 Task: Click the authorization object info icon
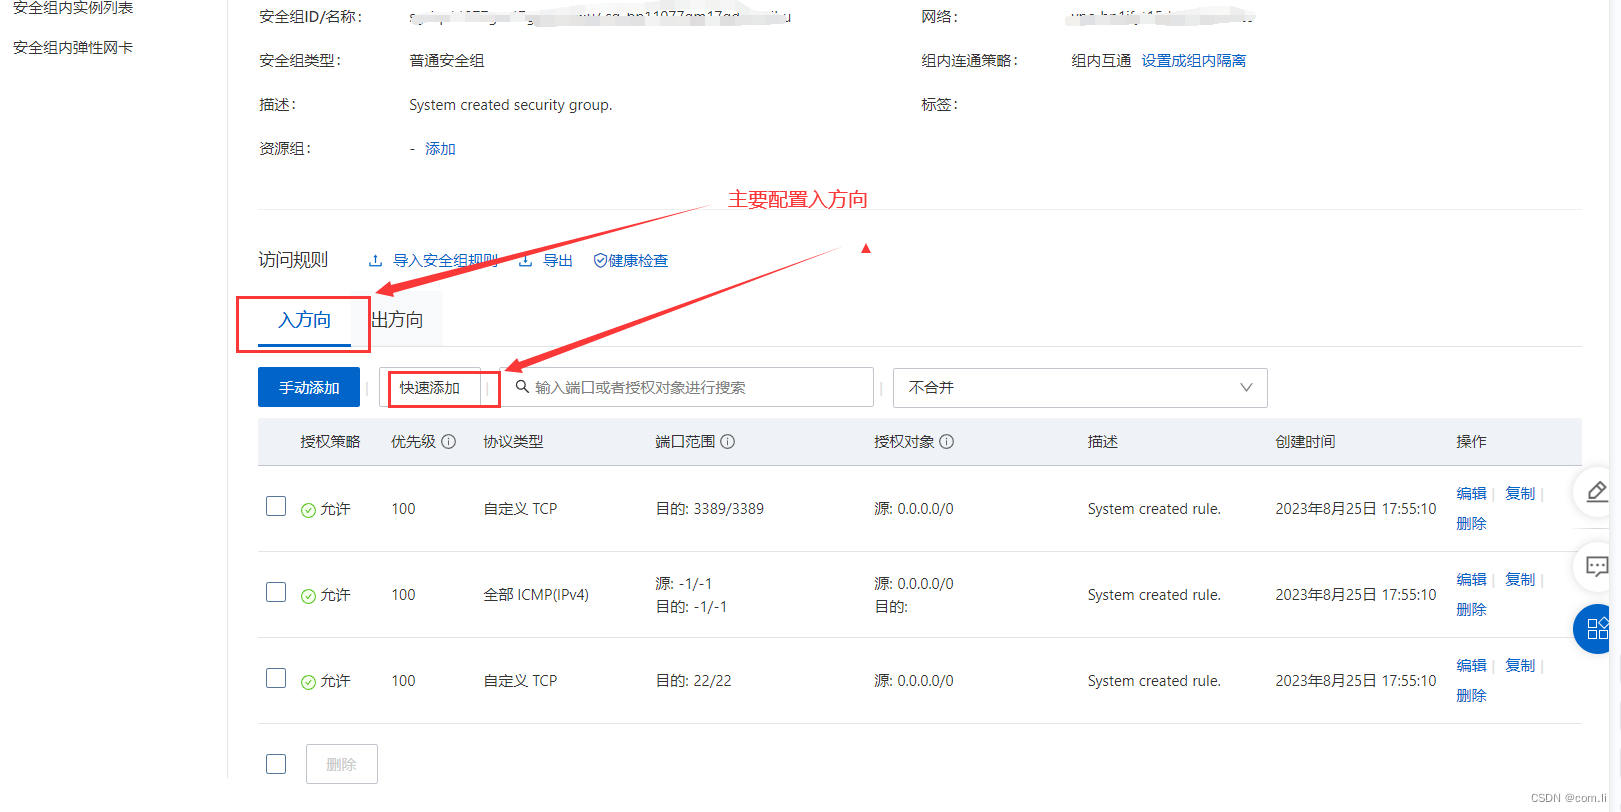coord(947,442)
